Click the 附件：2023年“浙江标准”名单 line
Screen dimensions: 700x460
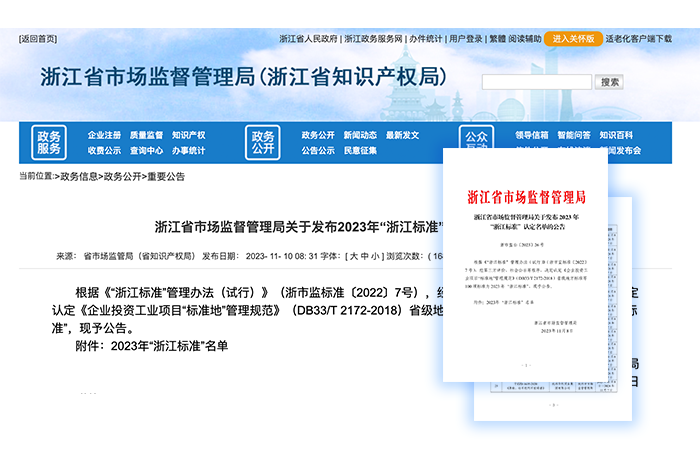click(151, 346)
